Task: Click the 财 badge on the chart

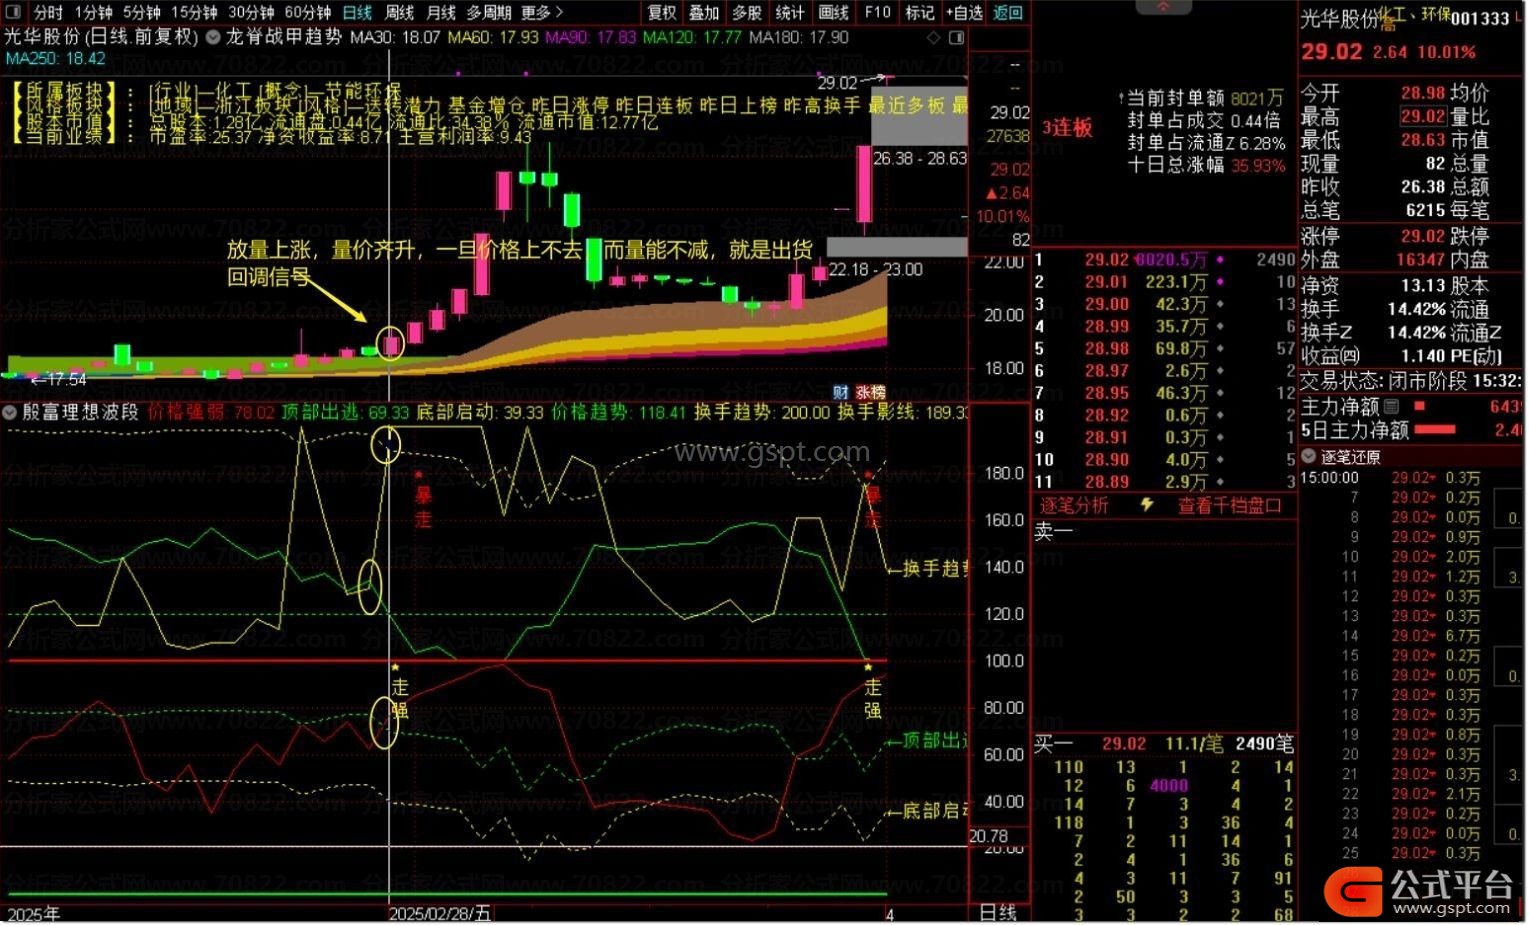Action: coord(841,392)
